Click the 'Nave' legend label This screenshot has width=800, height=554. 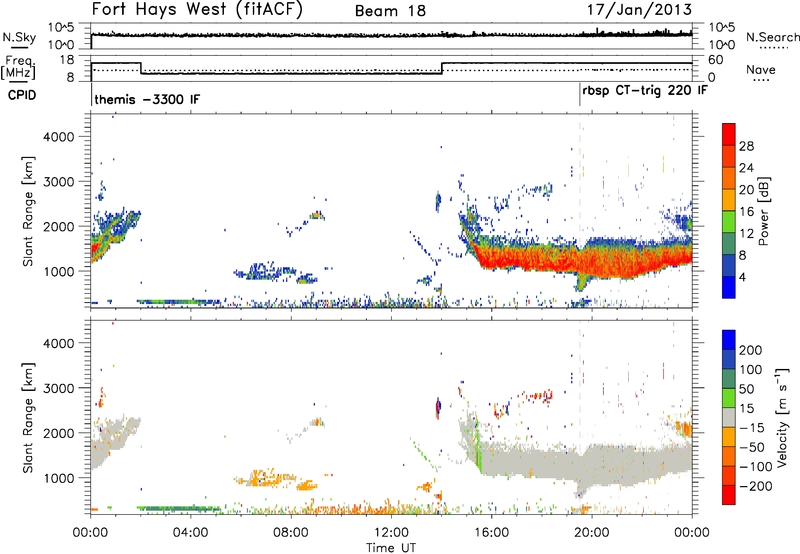tap(761, 69)
